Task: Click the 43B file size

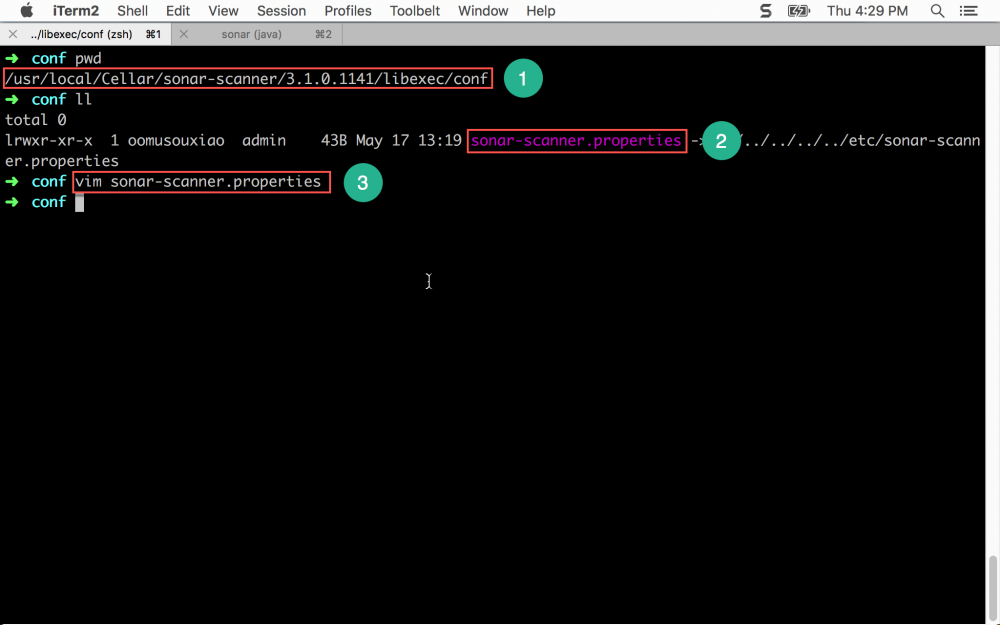Action: point(334,140)
